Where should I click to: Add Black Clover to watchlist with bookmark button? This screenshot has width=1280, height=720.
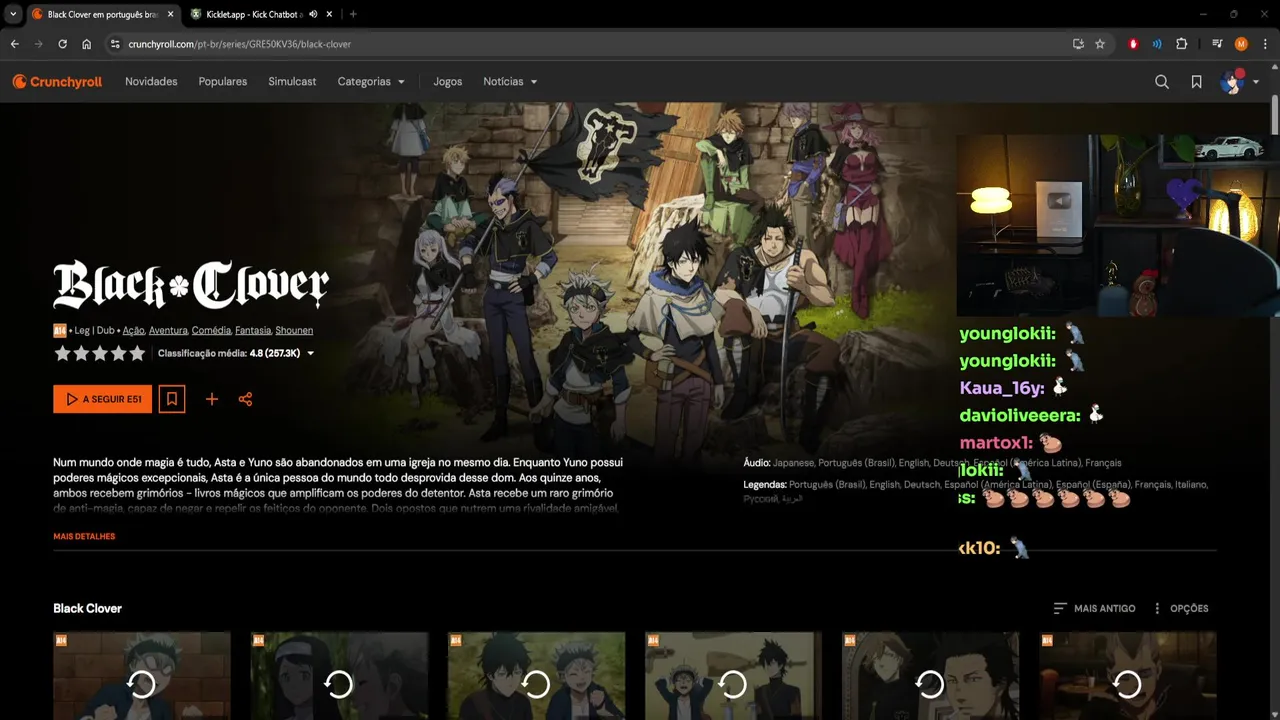pyautogui.click(x=172, y=399)
